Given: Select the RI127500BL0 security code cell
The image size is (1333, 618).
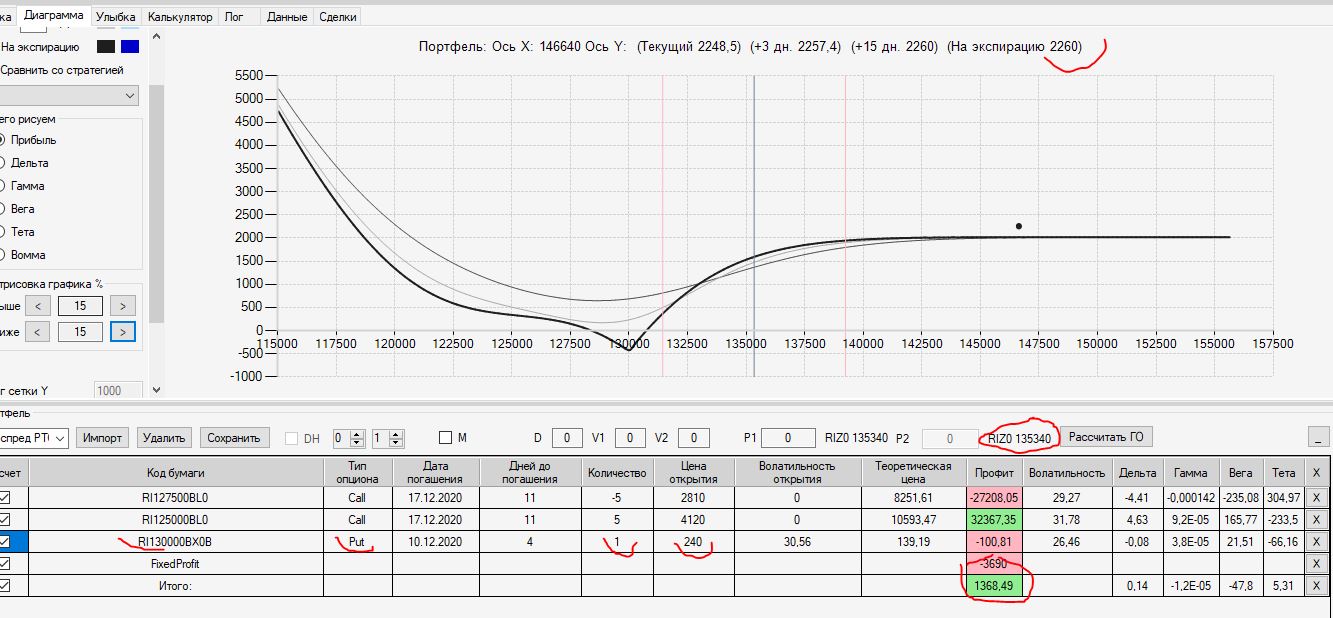Looking at the screenshot, I should coord(176,498).
